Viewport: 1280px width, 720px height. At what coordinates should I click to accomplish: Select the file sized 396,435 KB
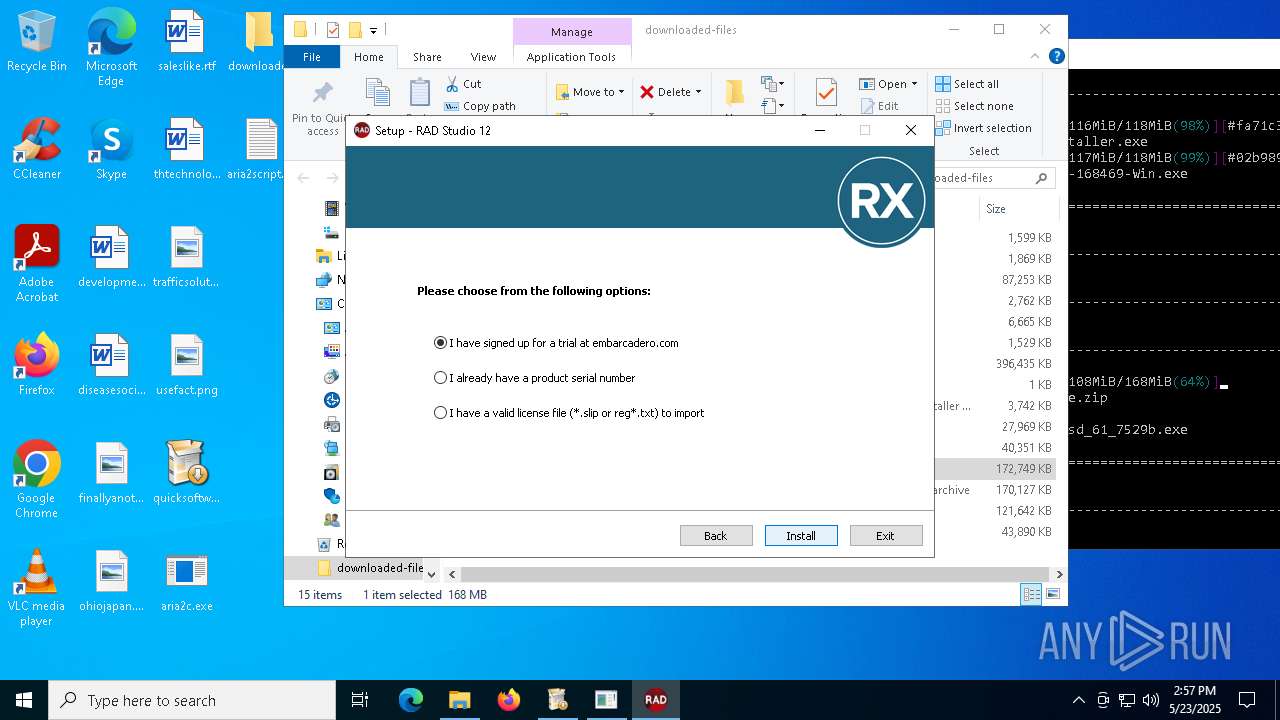(1023, 364)
